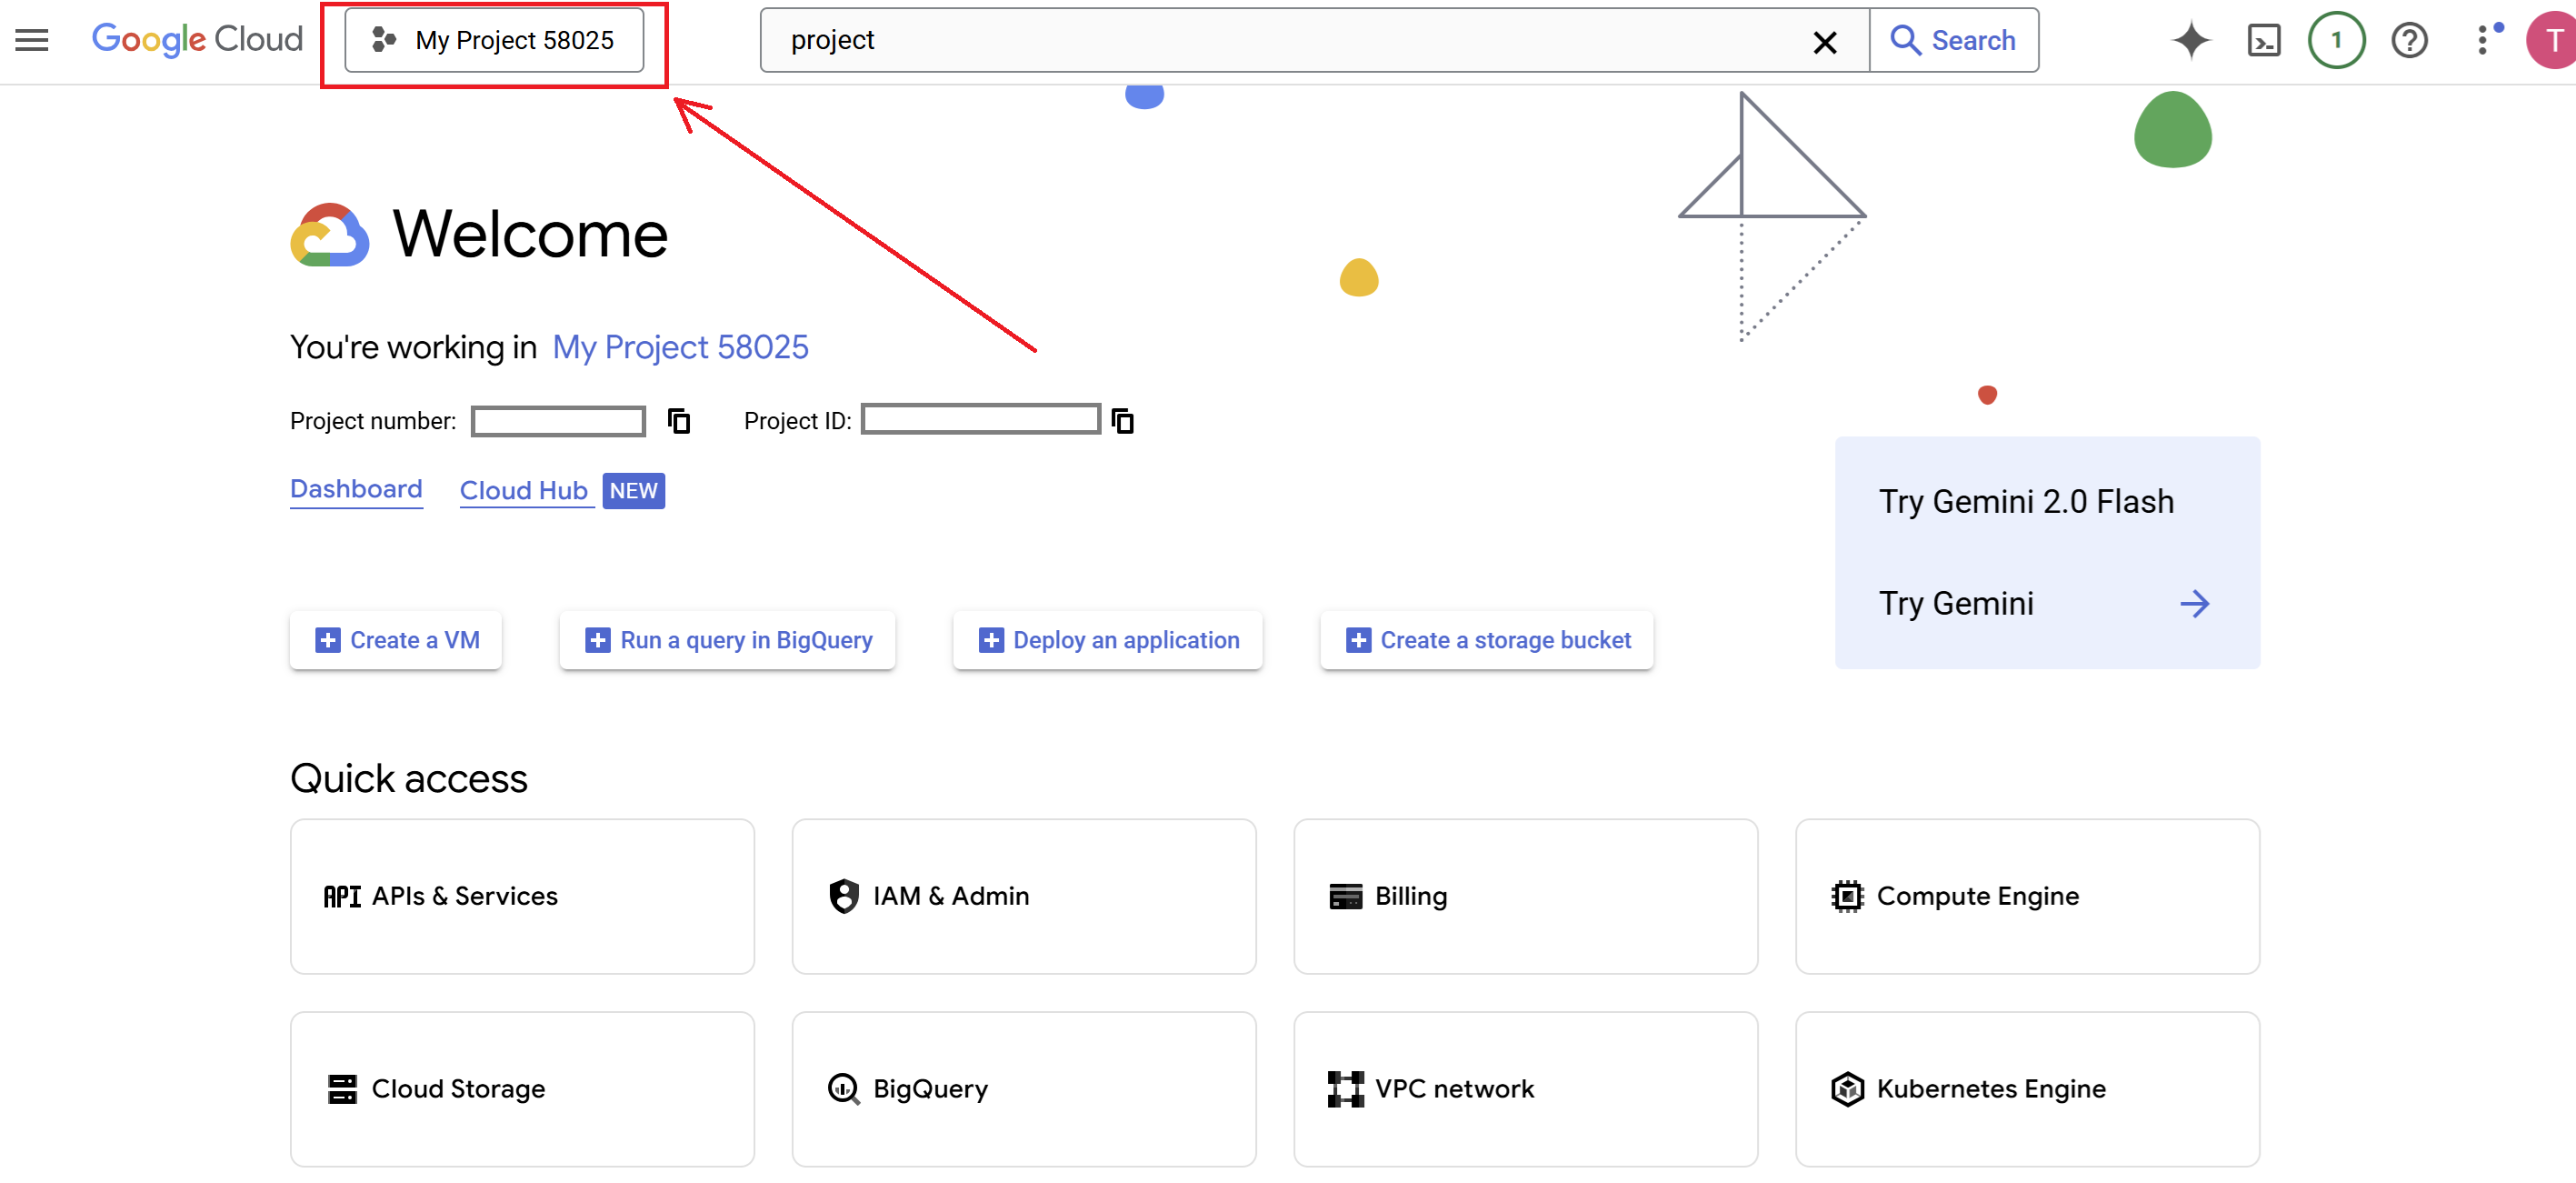Open notifications badge showing 1
2576x1183 pixels.
point(2336,40)
